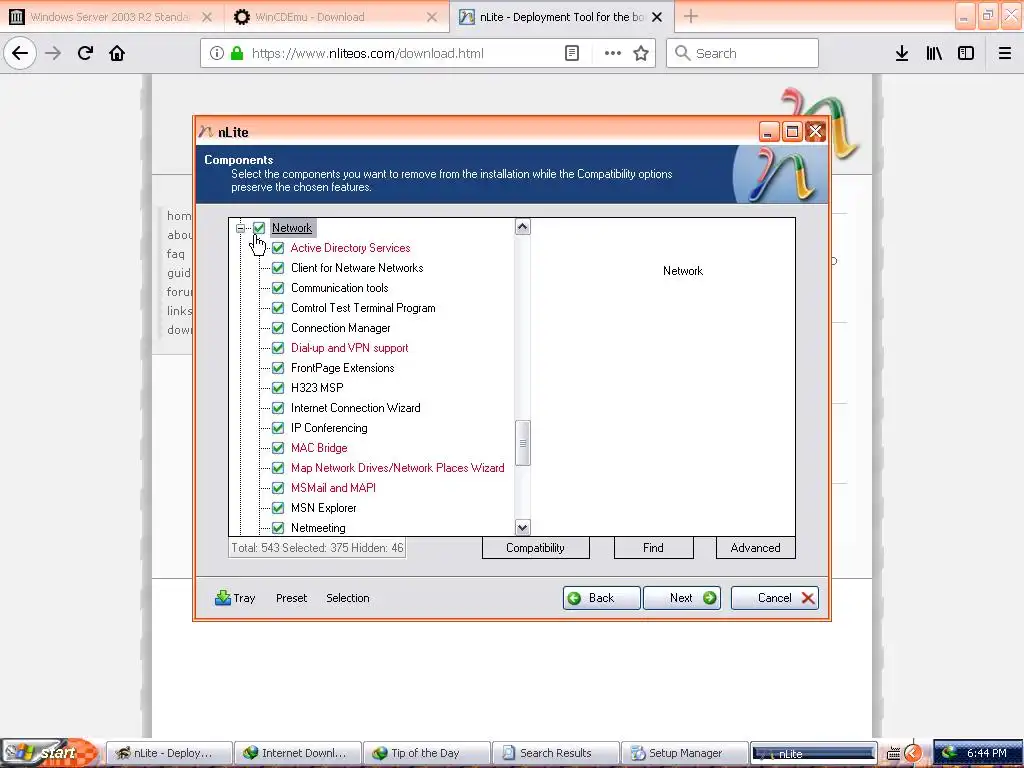Open the Firefox downloads arrow icon
The width and height of the screenshot is (1024, 768).
pos(902,54)
